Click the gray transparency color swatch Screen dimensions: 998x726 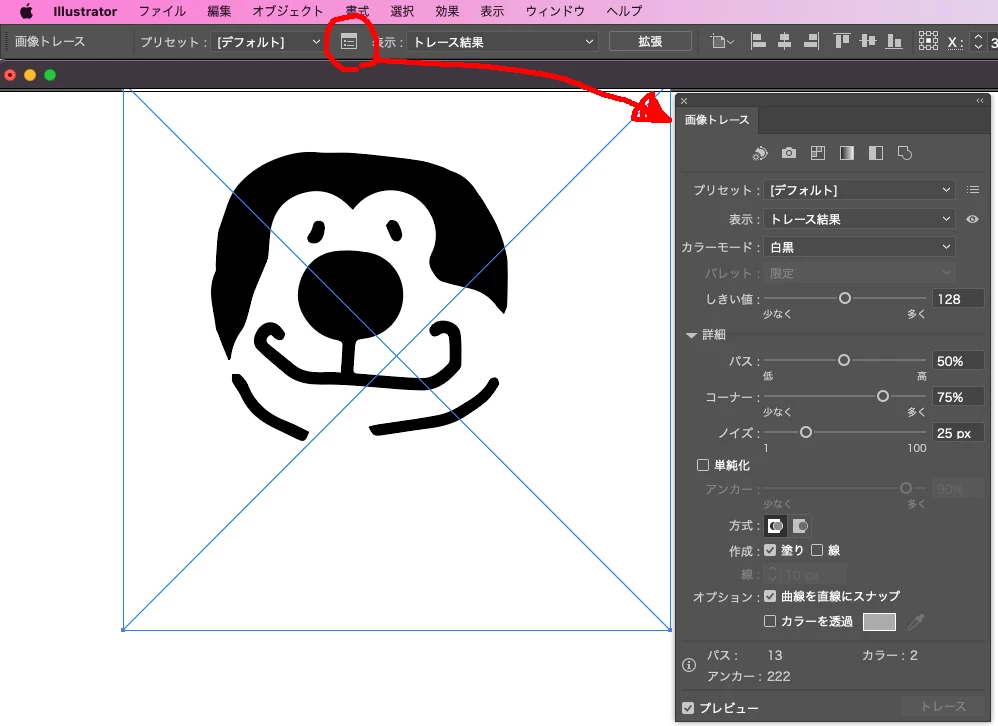[879, 622]
